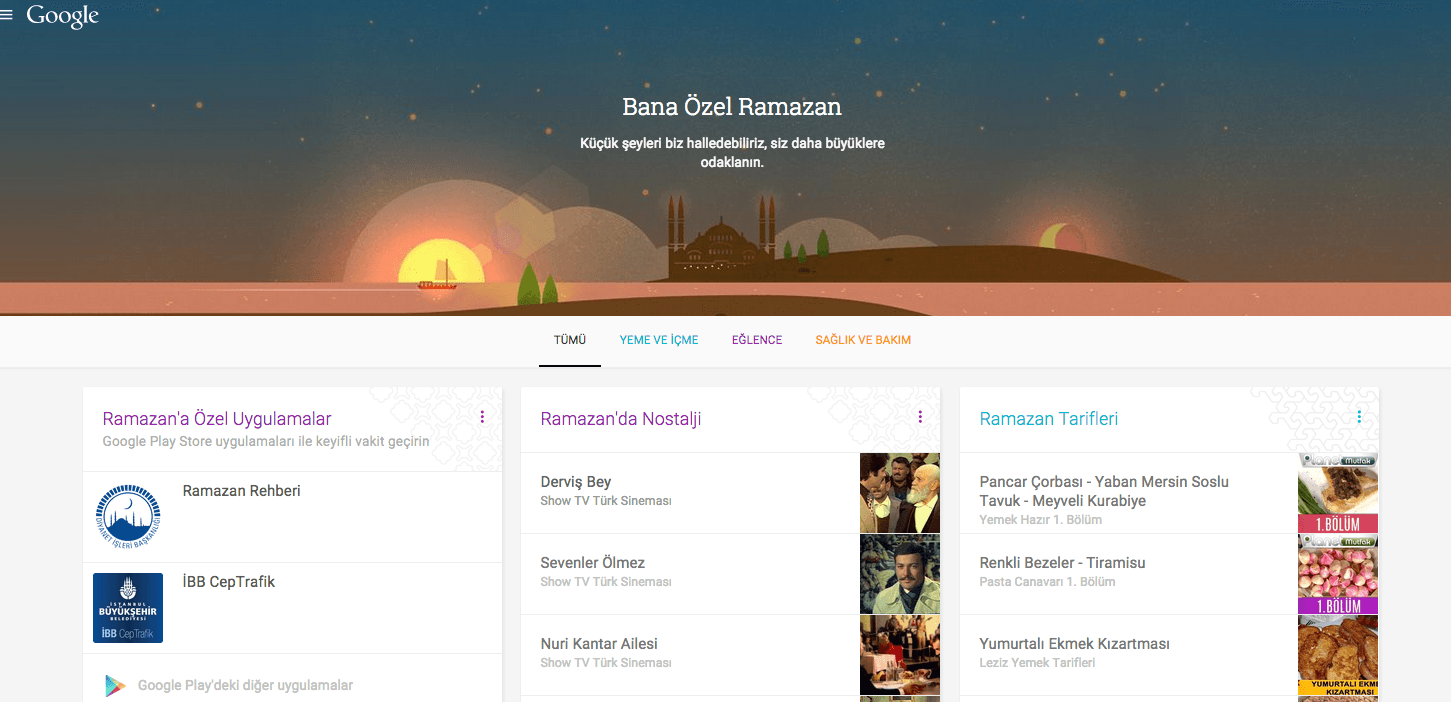The height and width of the screenshot is (702, 1451).
Task: Open more options on Ramazan Tarifleri card
Action: [x=1359, y=417]
